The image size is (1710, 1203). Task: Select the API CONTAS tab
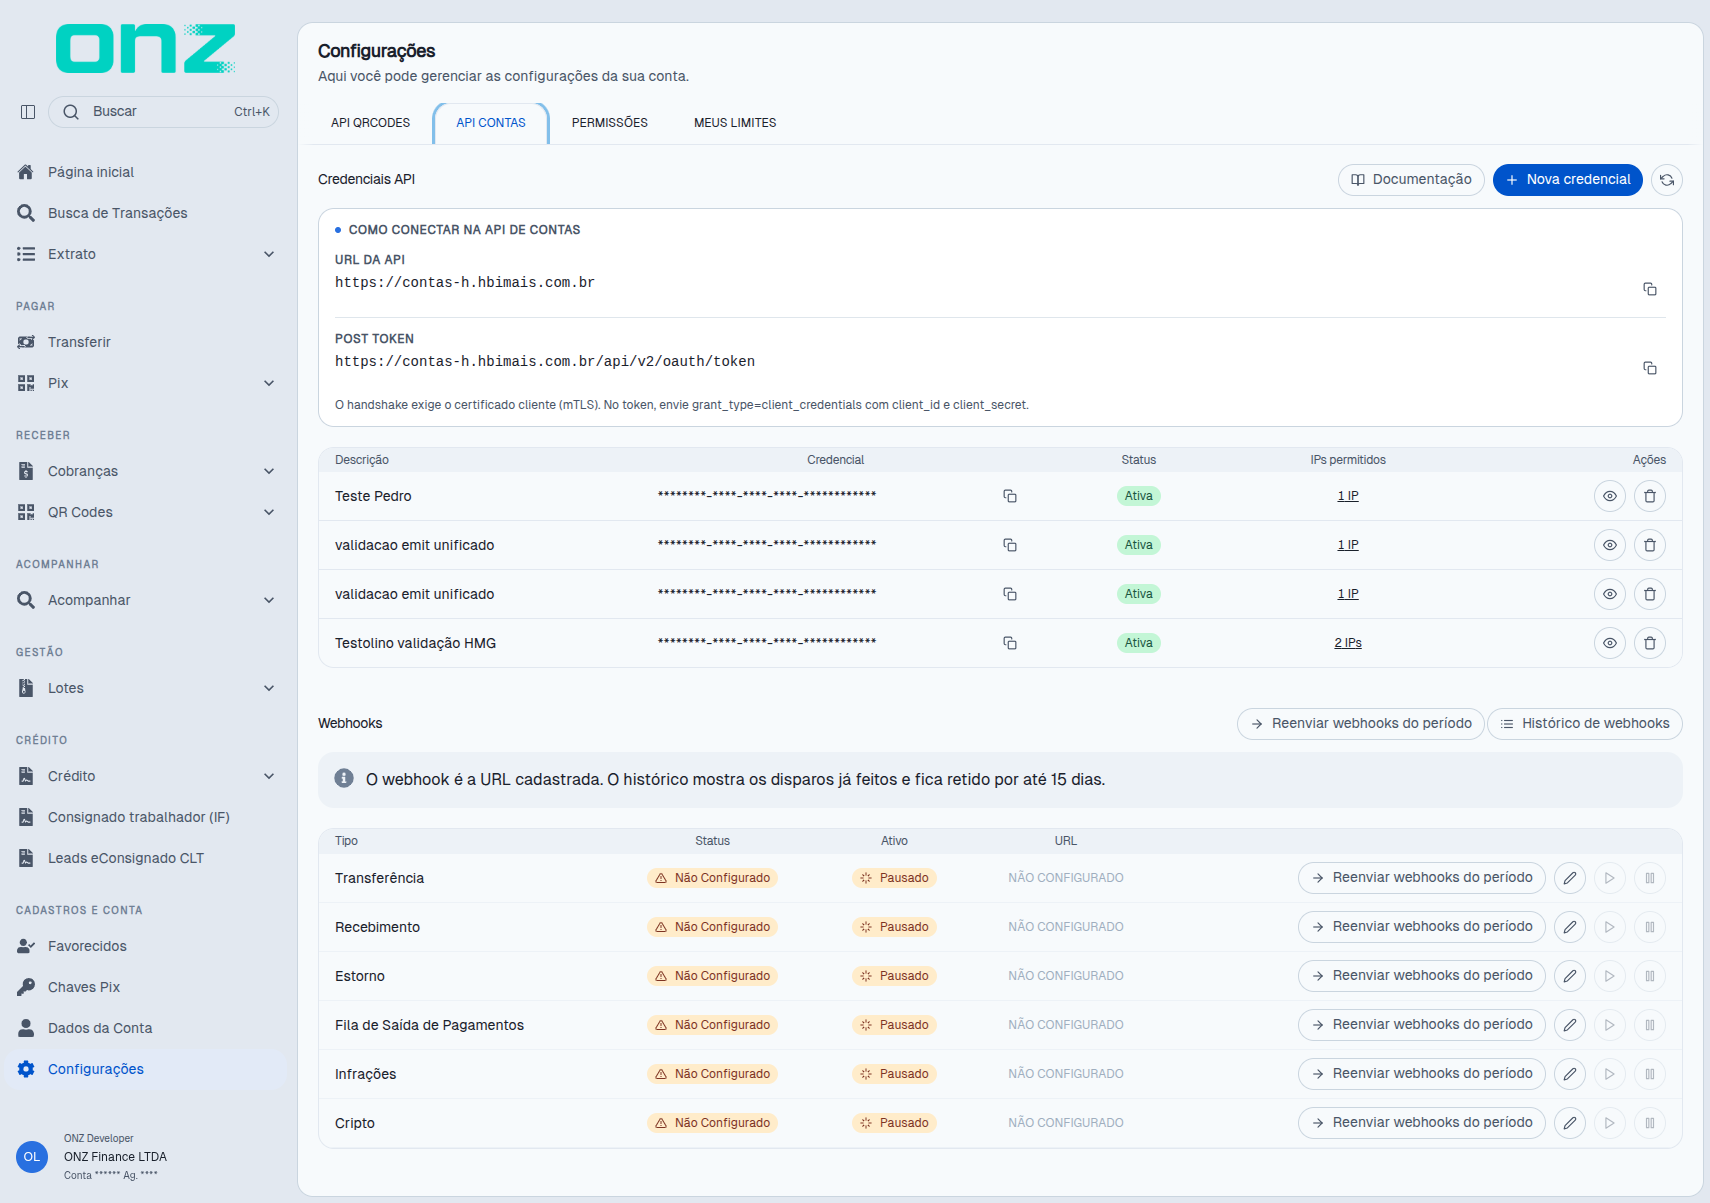(x=491, y=123)
